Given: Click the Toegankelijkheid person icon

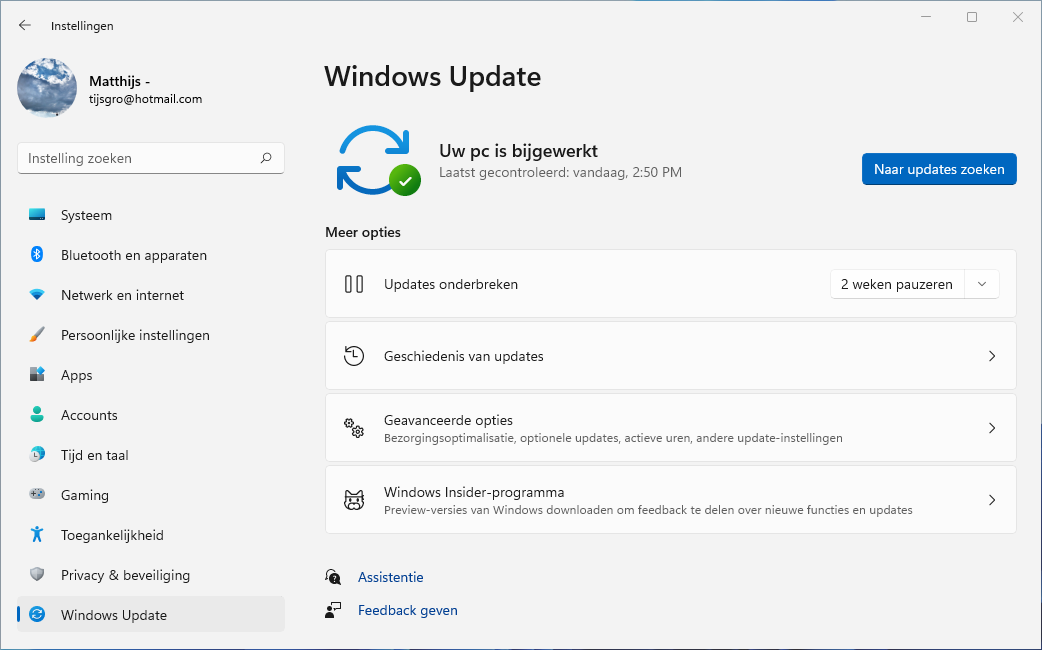Looking at the screenshot, I should pos(37,535).
